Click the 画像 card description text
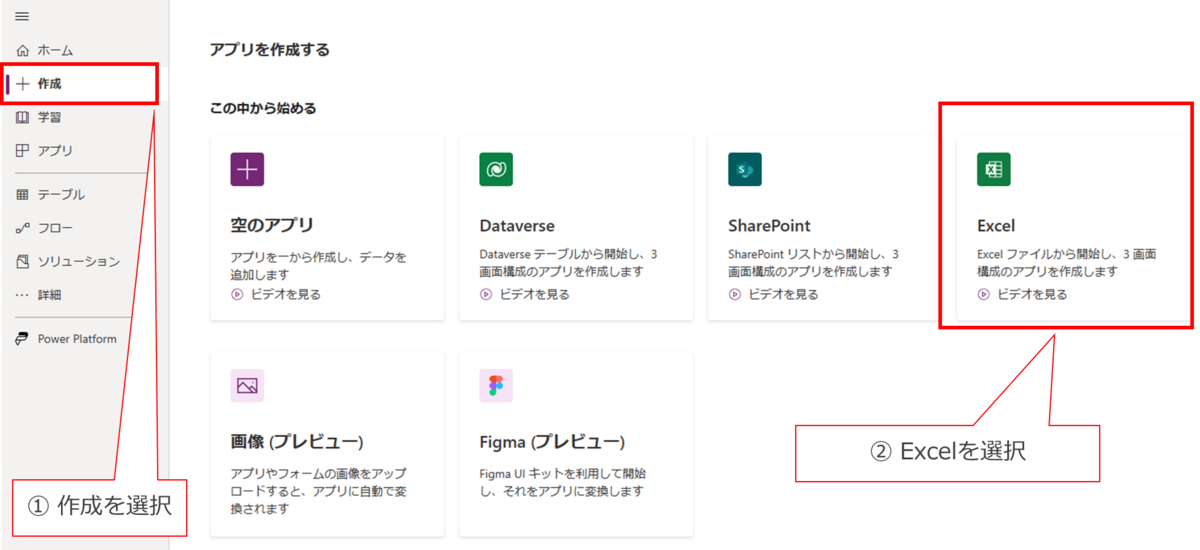The width and height of the screenshot is (1200, 550). coord(319,491)
